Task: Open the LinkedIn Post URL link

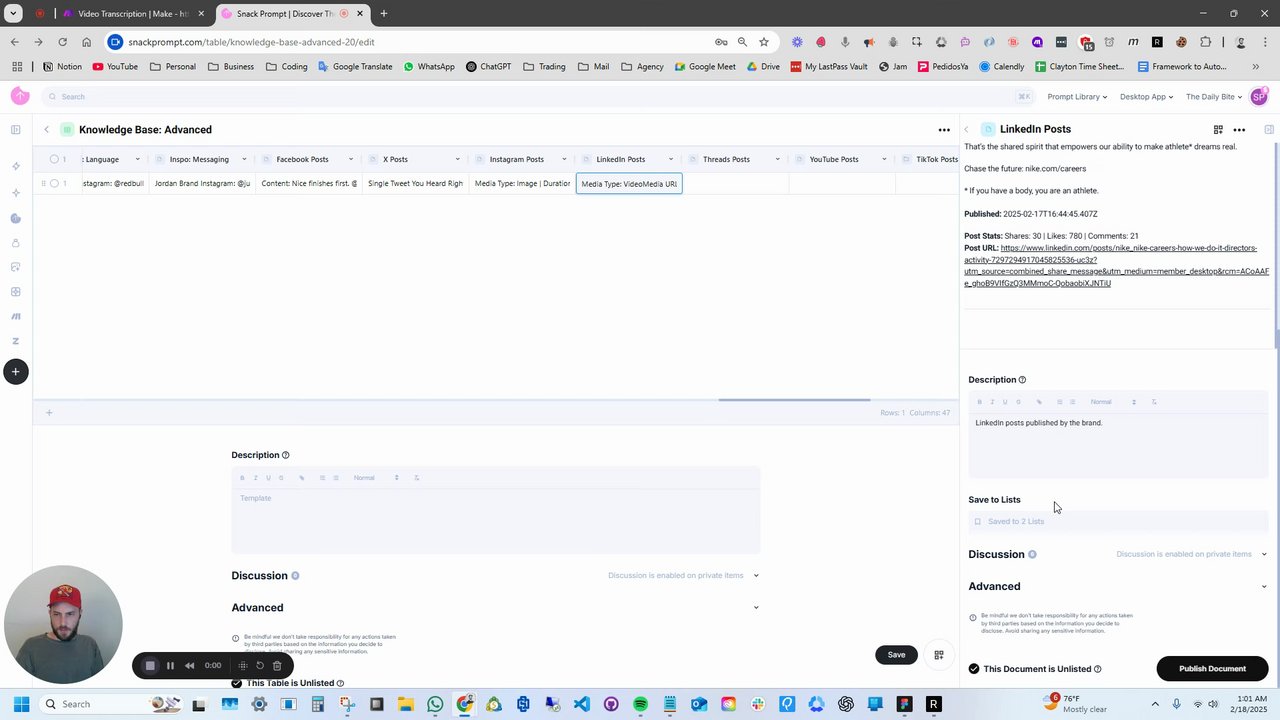Action: pyautogui.click(x=1116, y=266)
